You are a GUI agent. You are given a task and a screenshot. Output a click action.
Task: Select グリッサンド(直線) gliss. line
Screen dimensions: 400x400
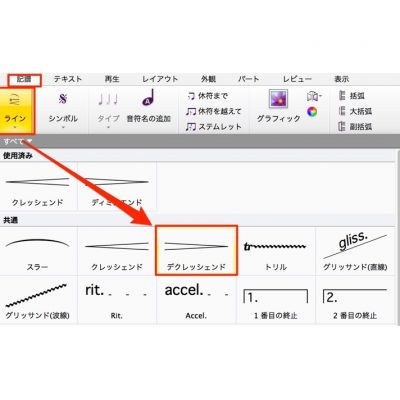pyautogui.click(x=355, y=251)
